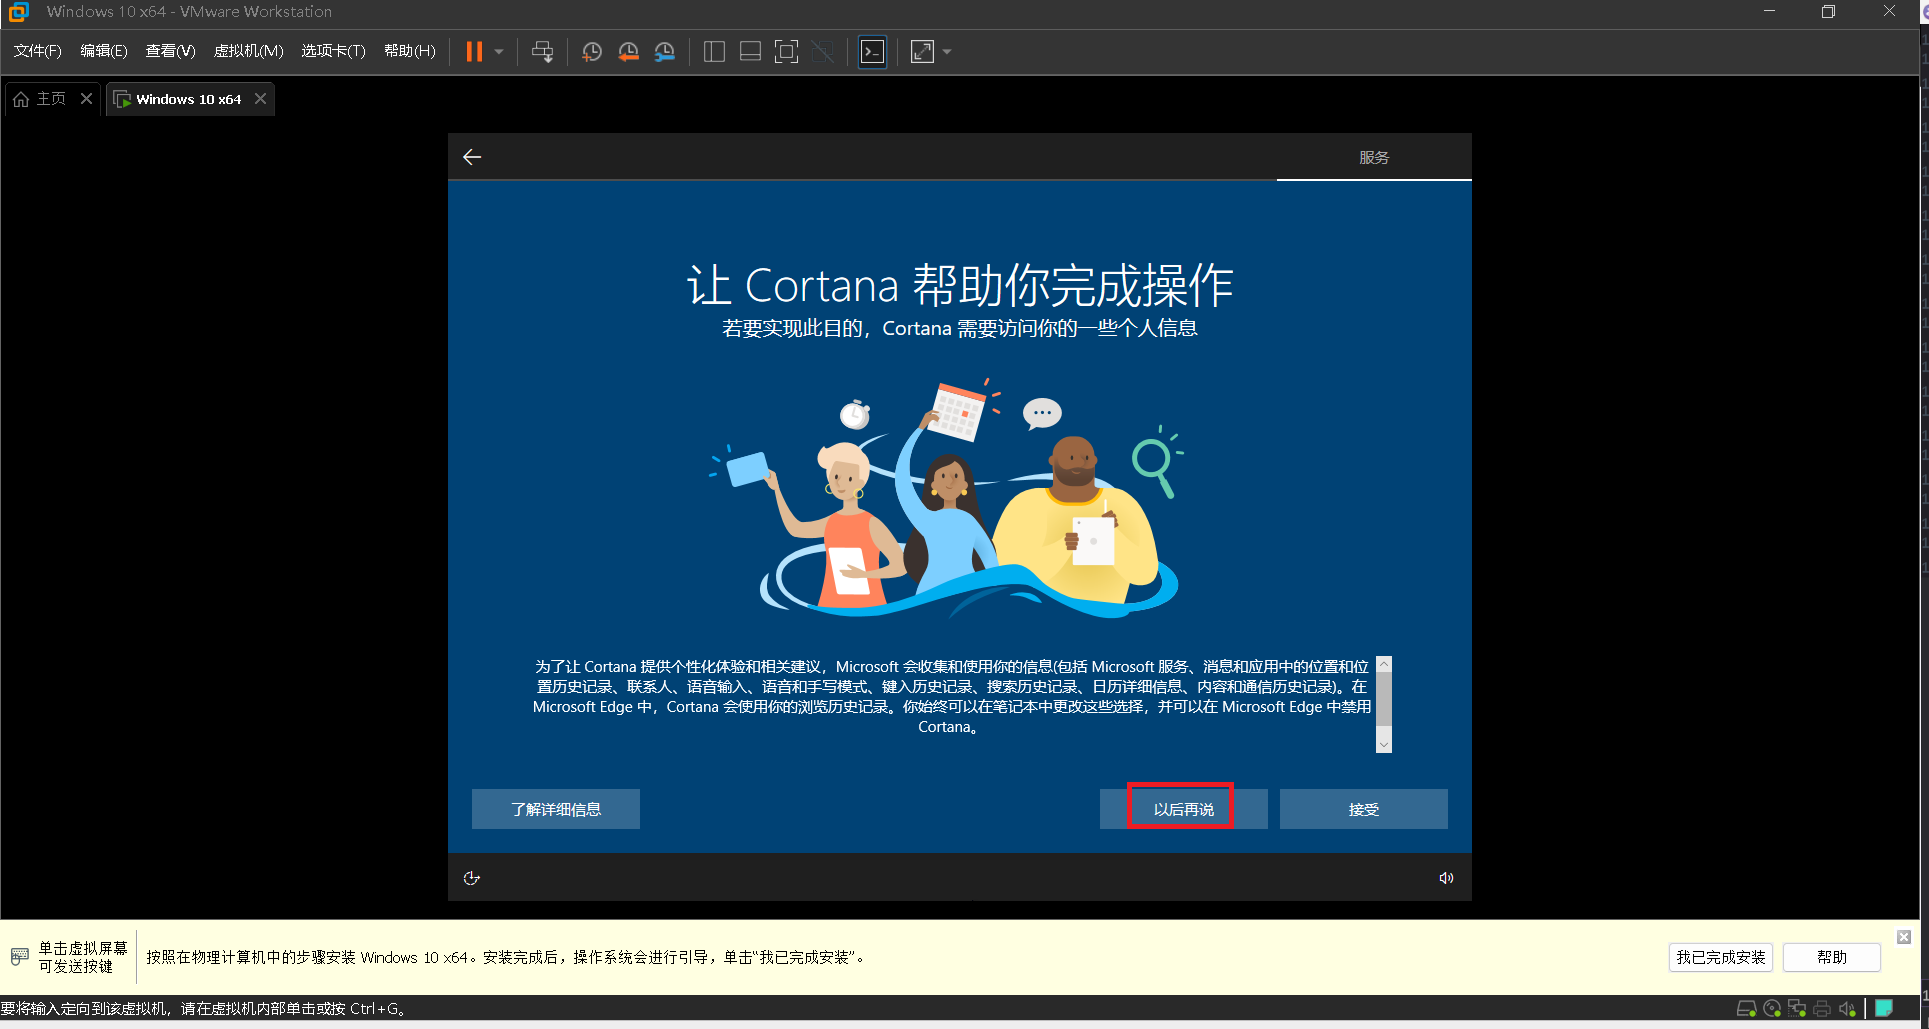Pause the virtual machine with the orange button

[x=474, y=52]
